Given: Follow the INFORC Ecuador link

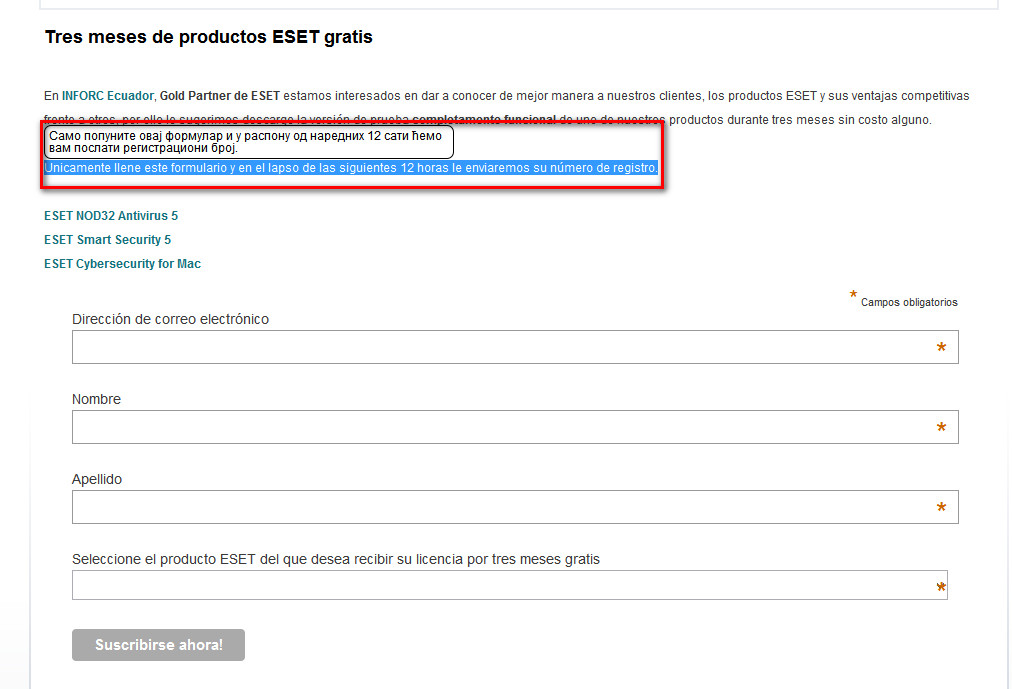Looking at the screenshot, I should pyautogui.click(x=108, y=96).
